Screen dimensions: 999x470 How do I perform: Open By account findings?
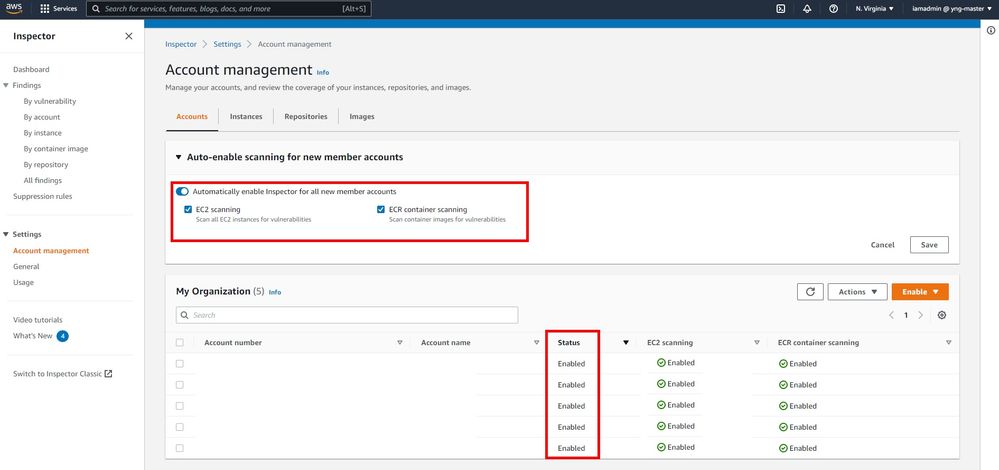pos(42,117)
